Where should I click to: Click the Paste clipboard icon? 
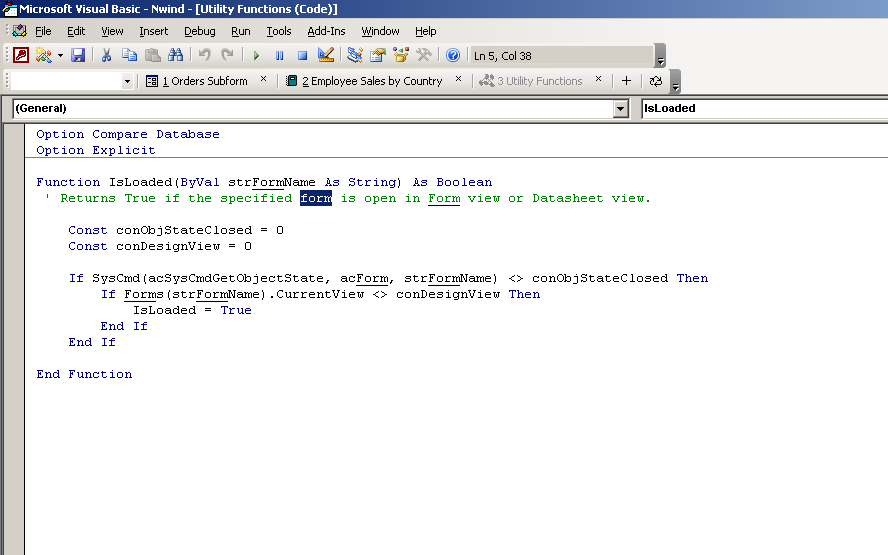pos(152,55)
